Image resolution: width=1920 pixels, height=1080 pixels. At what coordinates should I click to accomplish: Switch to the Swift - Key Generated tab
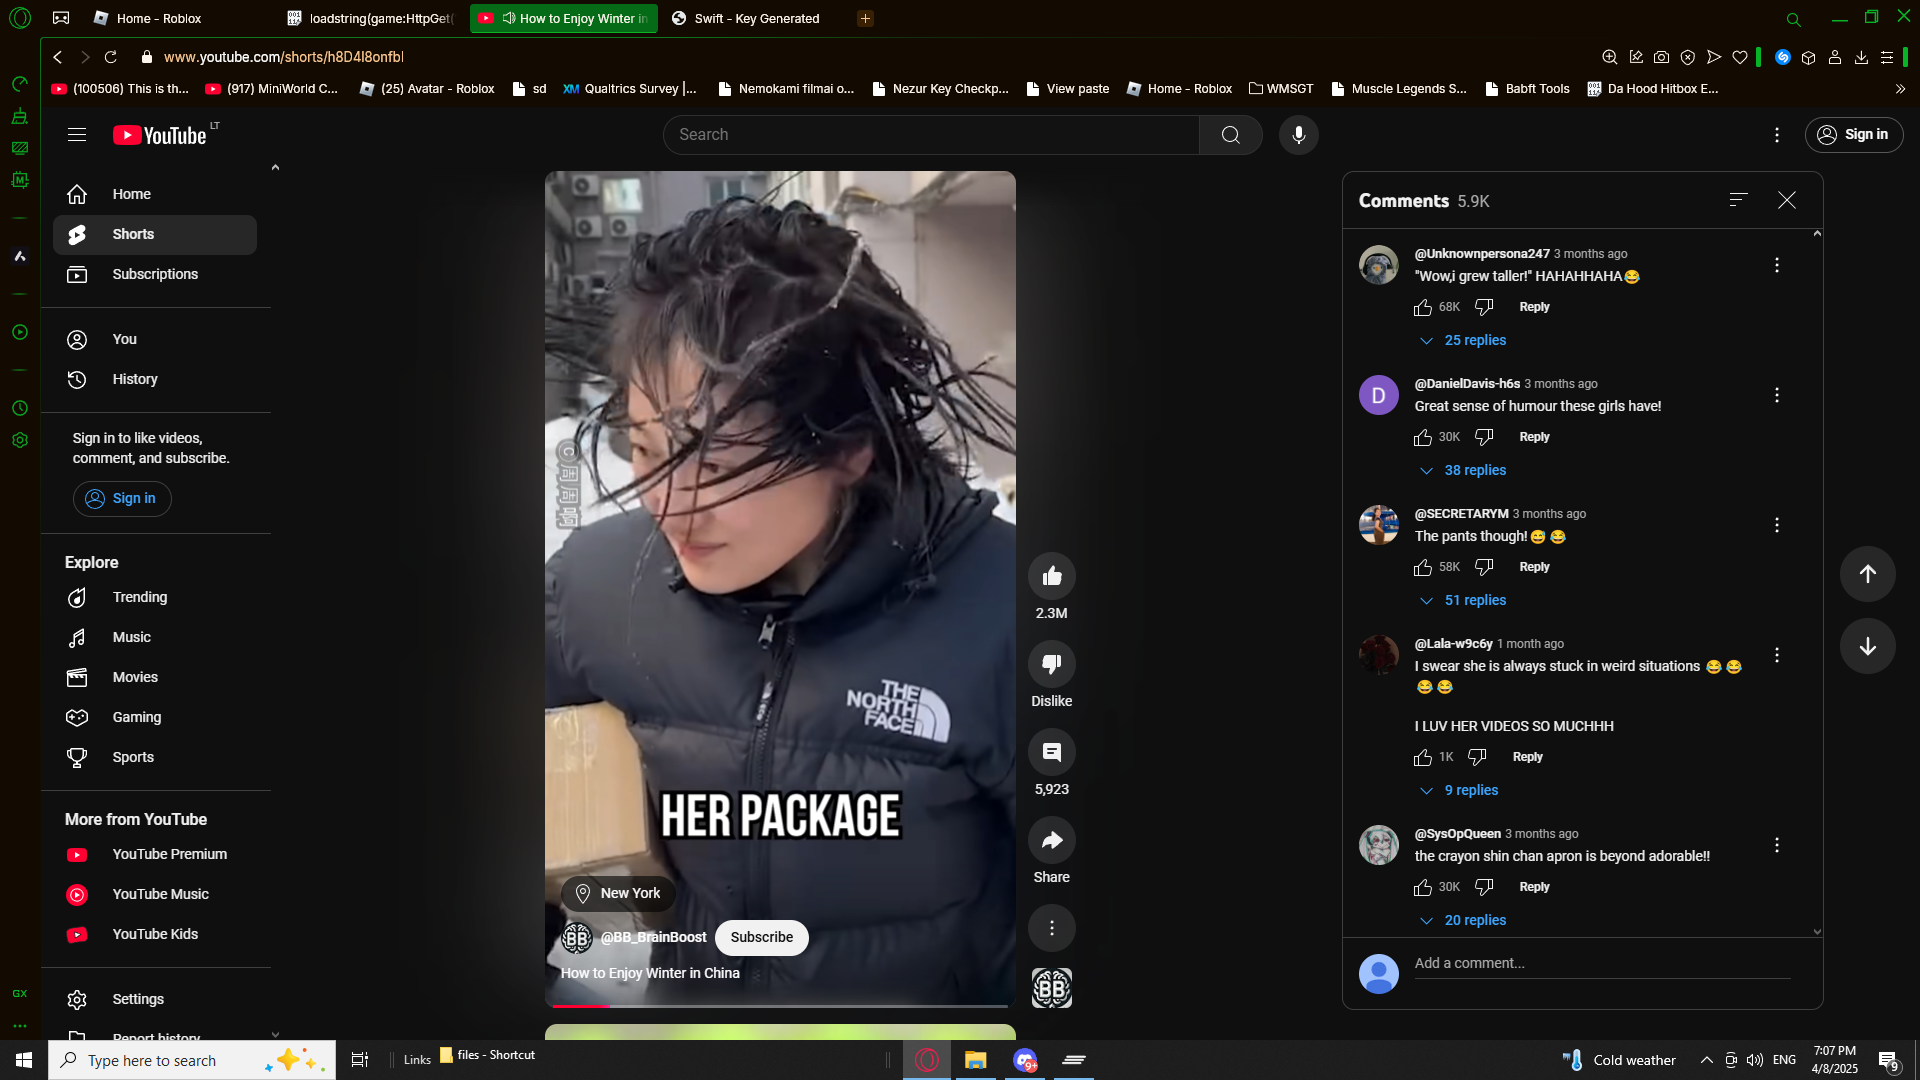pyautogui.click(x=756, y=19)
